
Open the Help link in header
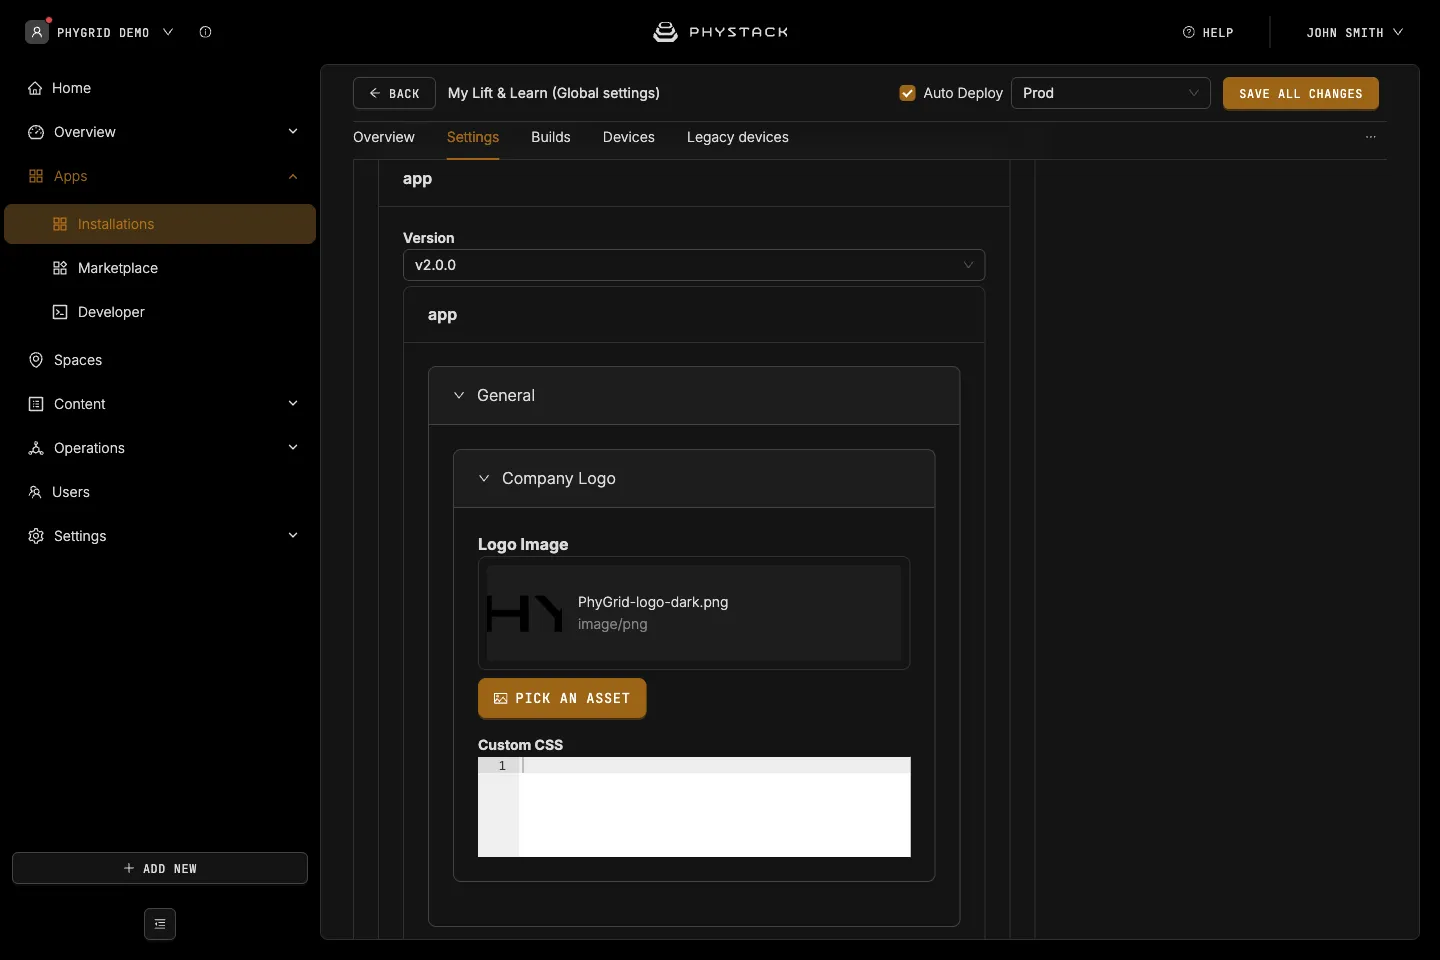[1208, 32]
